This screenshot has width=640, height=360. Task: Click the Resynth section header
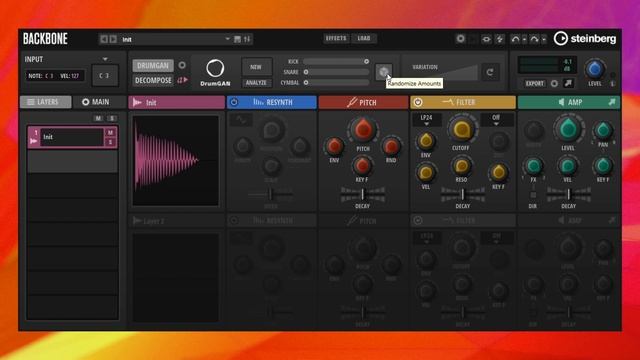[272, 102]
